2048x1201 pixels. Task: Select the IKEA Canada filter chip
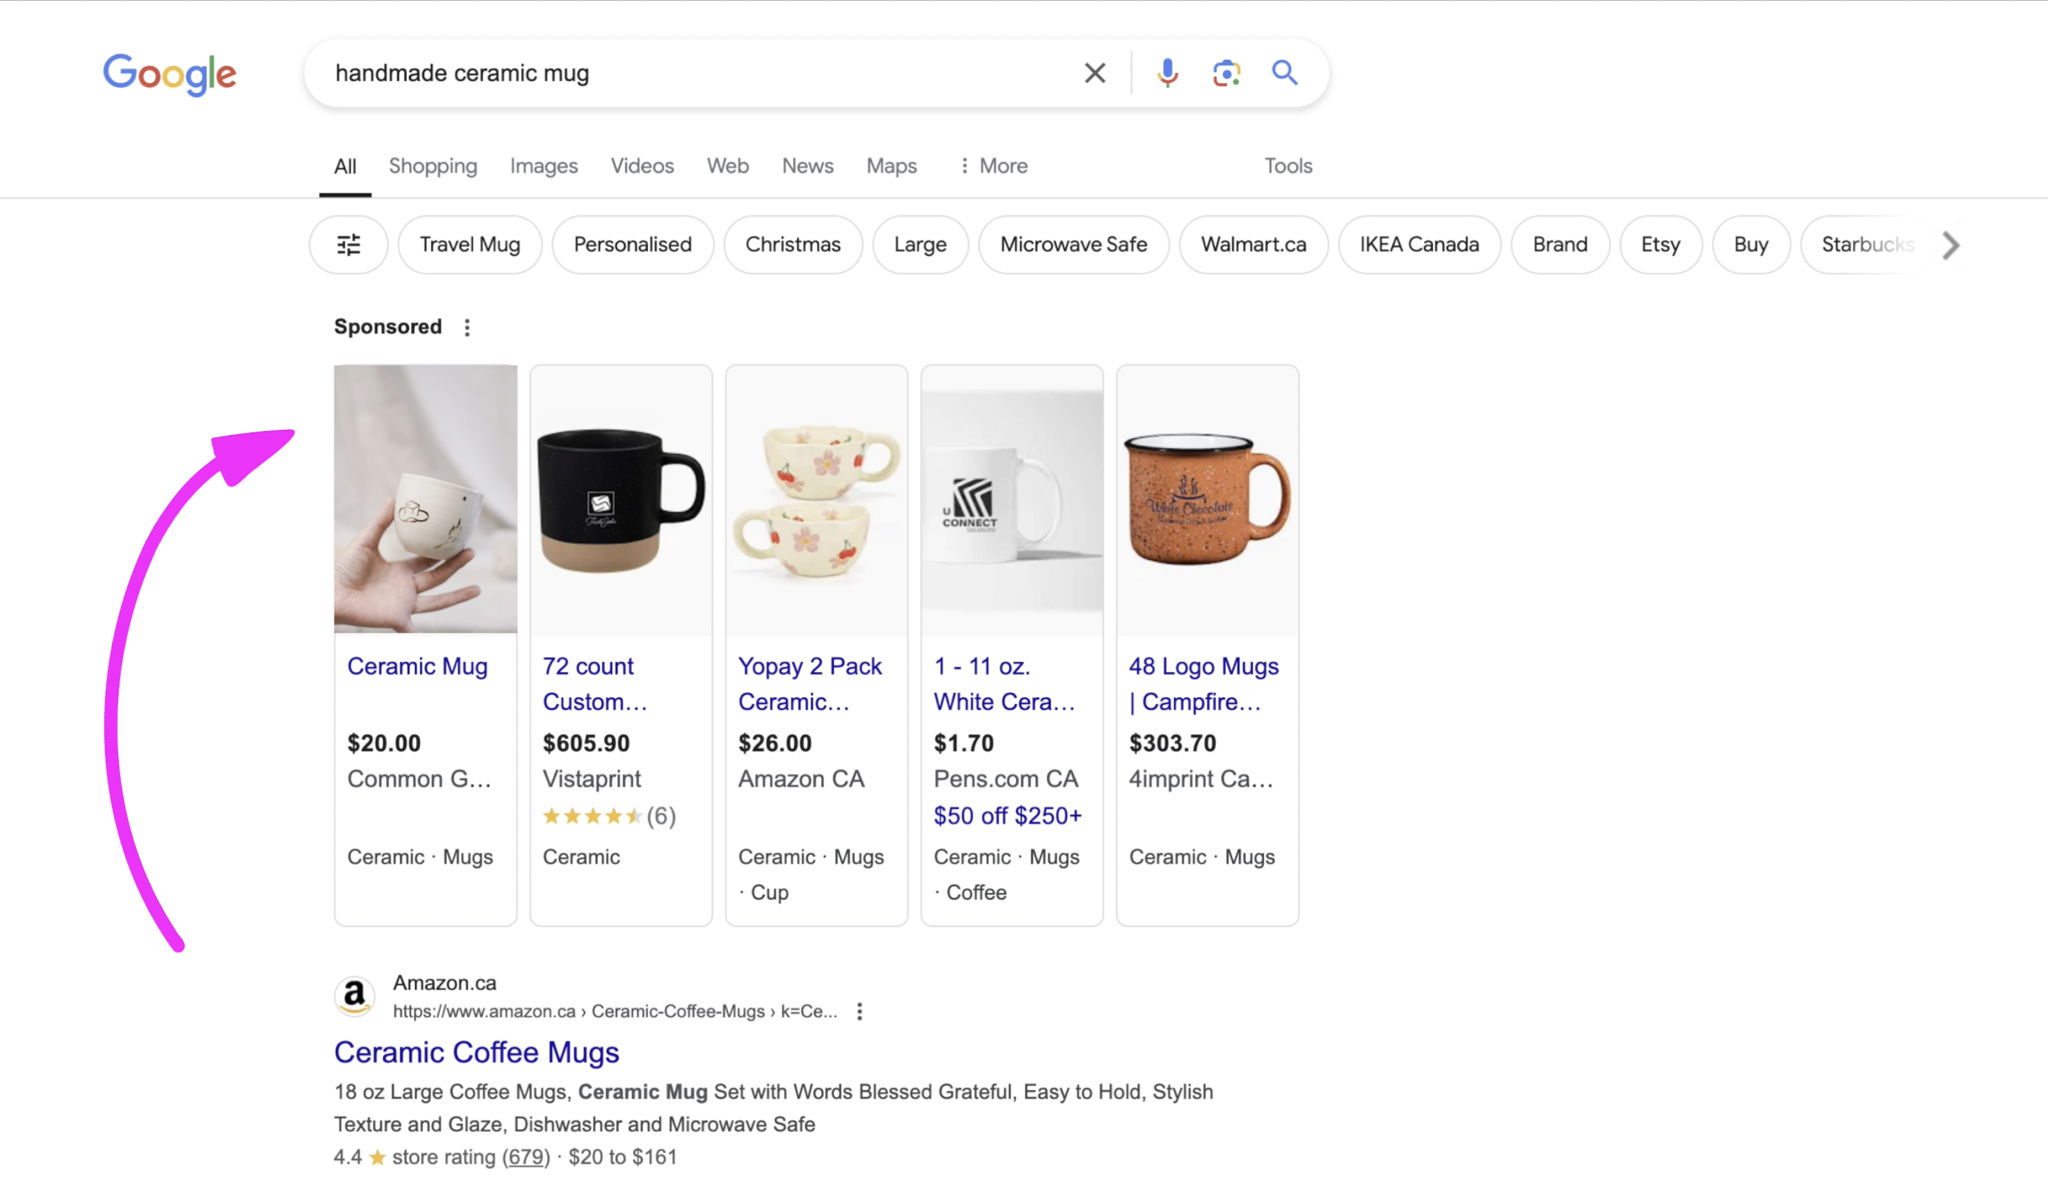pyautogui.click(x=1420, y=245)
